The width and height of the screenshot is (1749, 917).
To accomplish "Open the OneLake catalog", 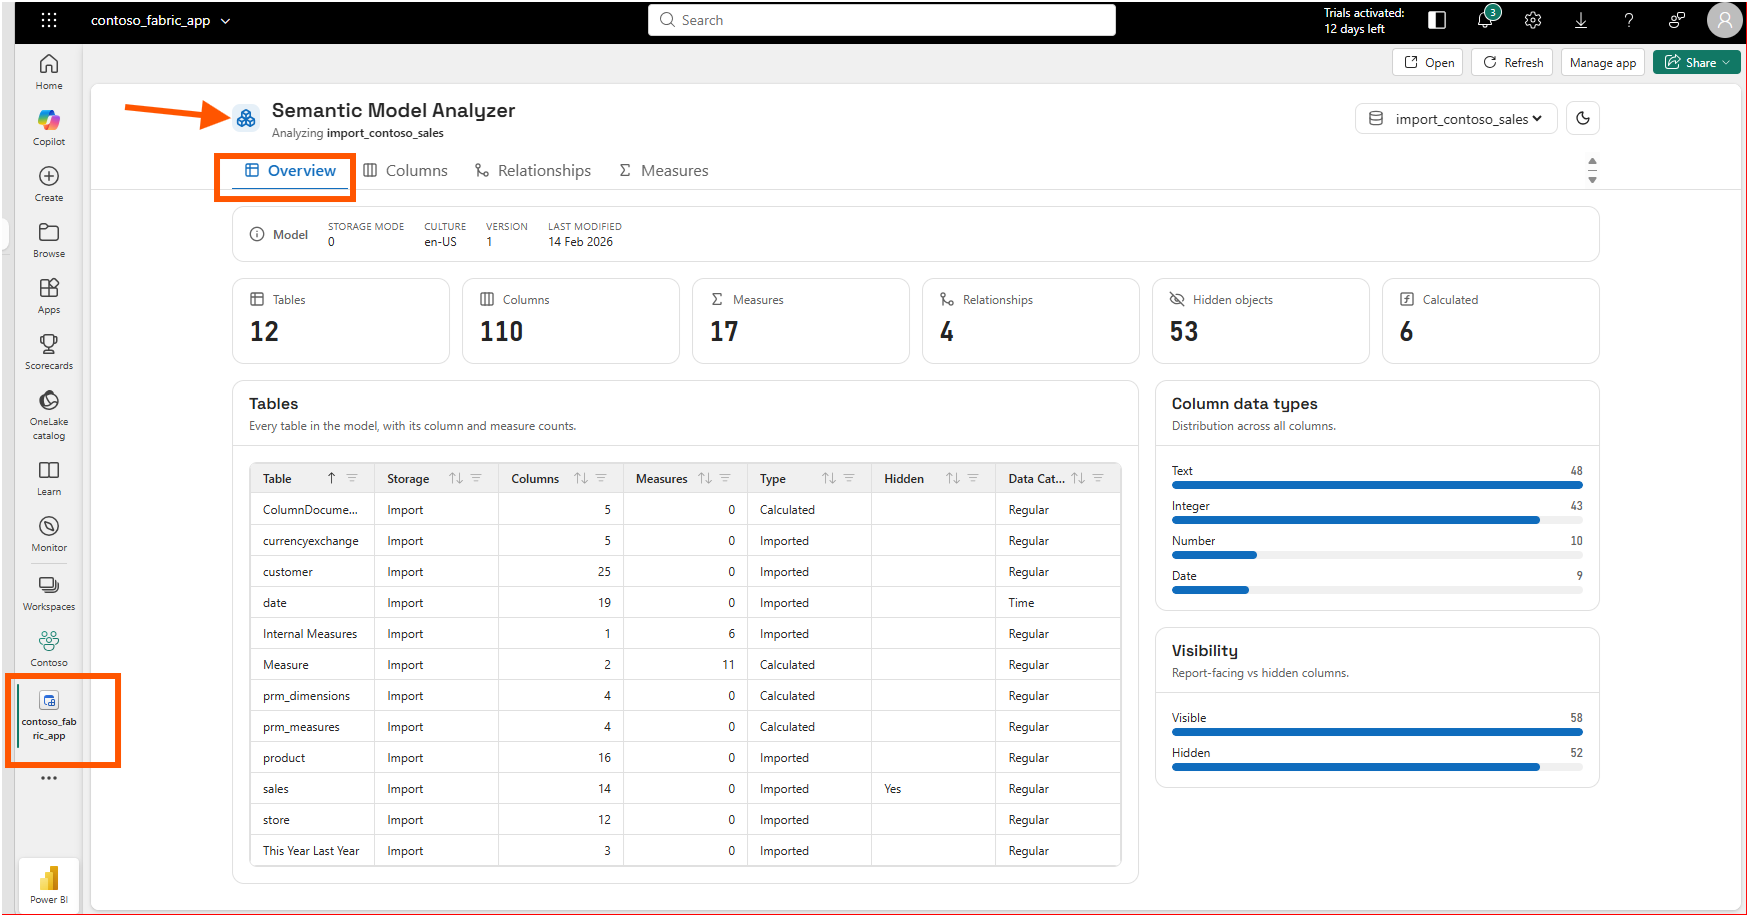I will (49, 415).
